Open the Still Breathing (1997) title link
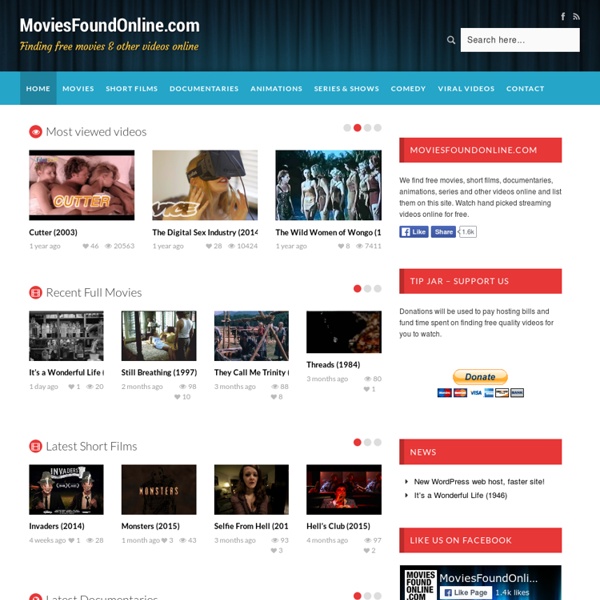 click(x=159, y=372)
